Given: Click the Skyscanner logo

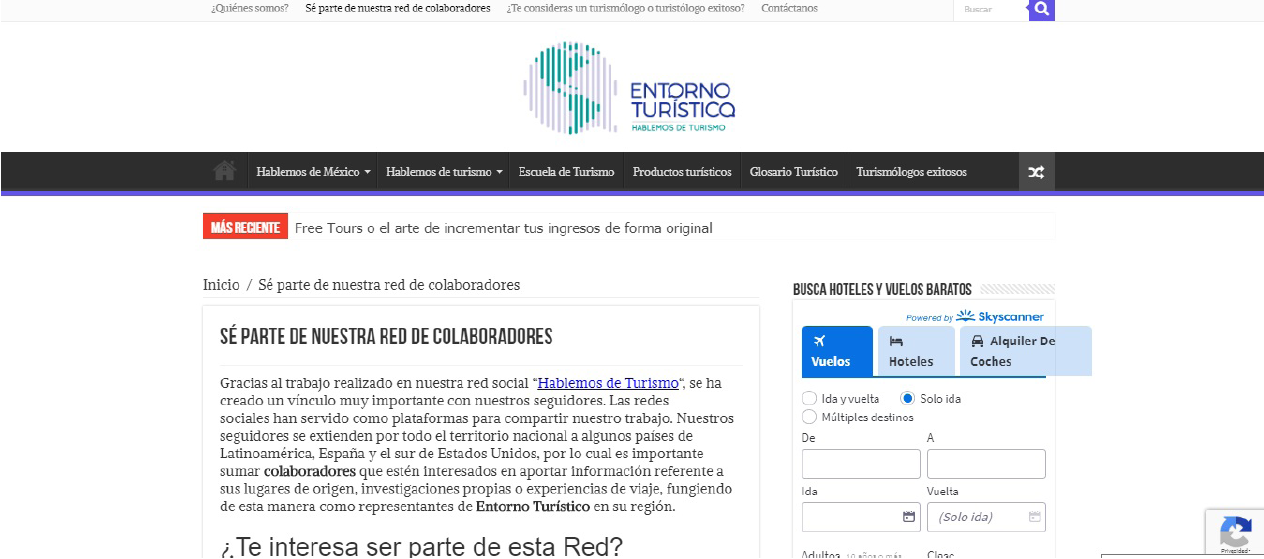Looking at the screenshot, I should click(999, 317).
